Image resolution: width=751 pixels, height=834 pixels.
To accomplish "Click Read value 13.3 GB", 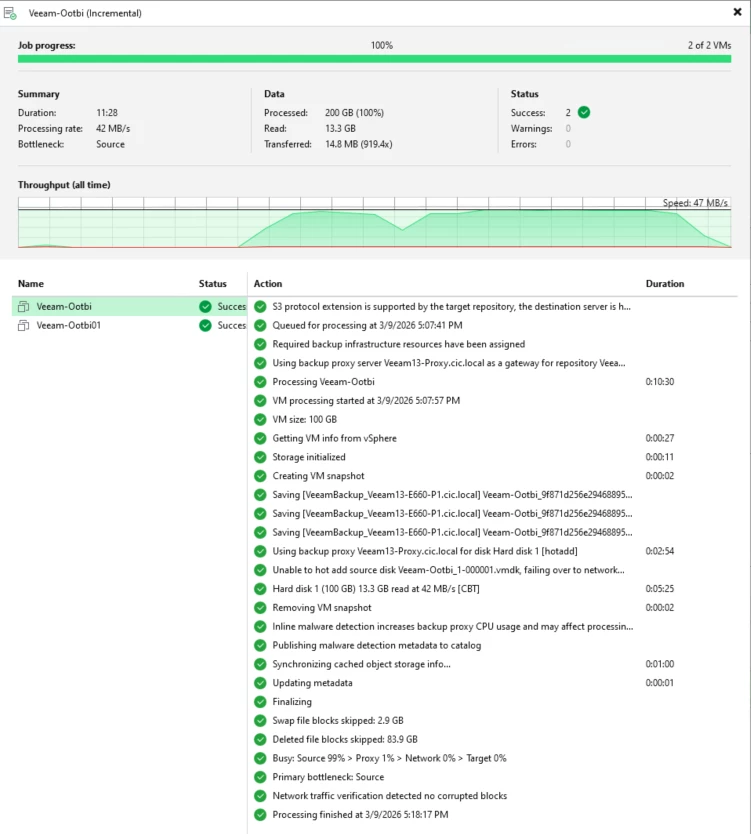I will click(340, 128).
